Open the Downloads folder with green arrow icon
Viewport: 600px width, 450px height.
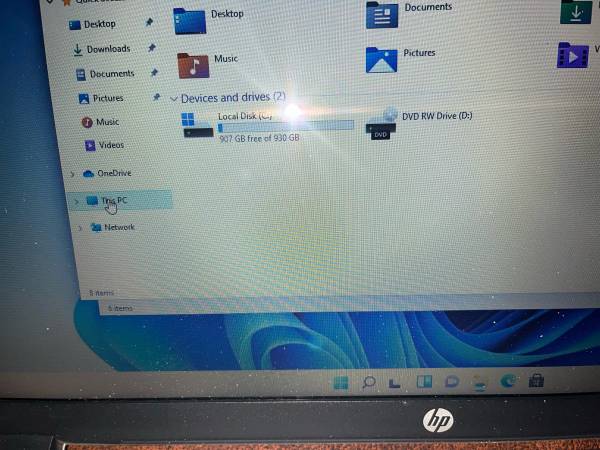(x=574, y=11)
